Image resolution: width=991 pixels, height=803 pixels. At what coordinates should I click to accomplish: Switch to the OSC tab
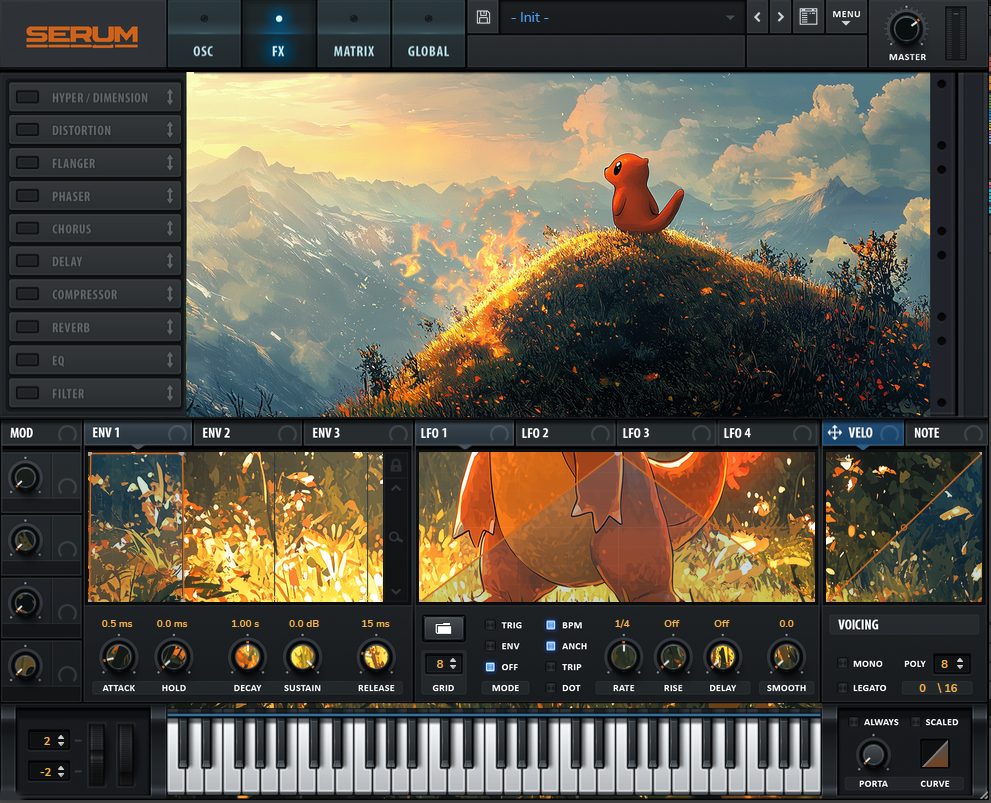204,33
